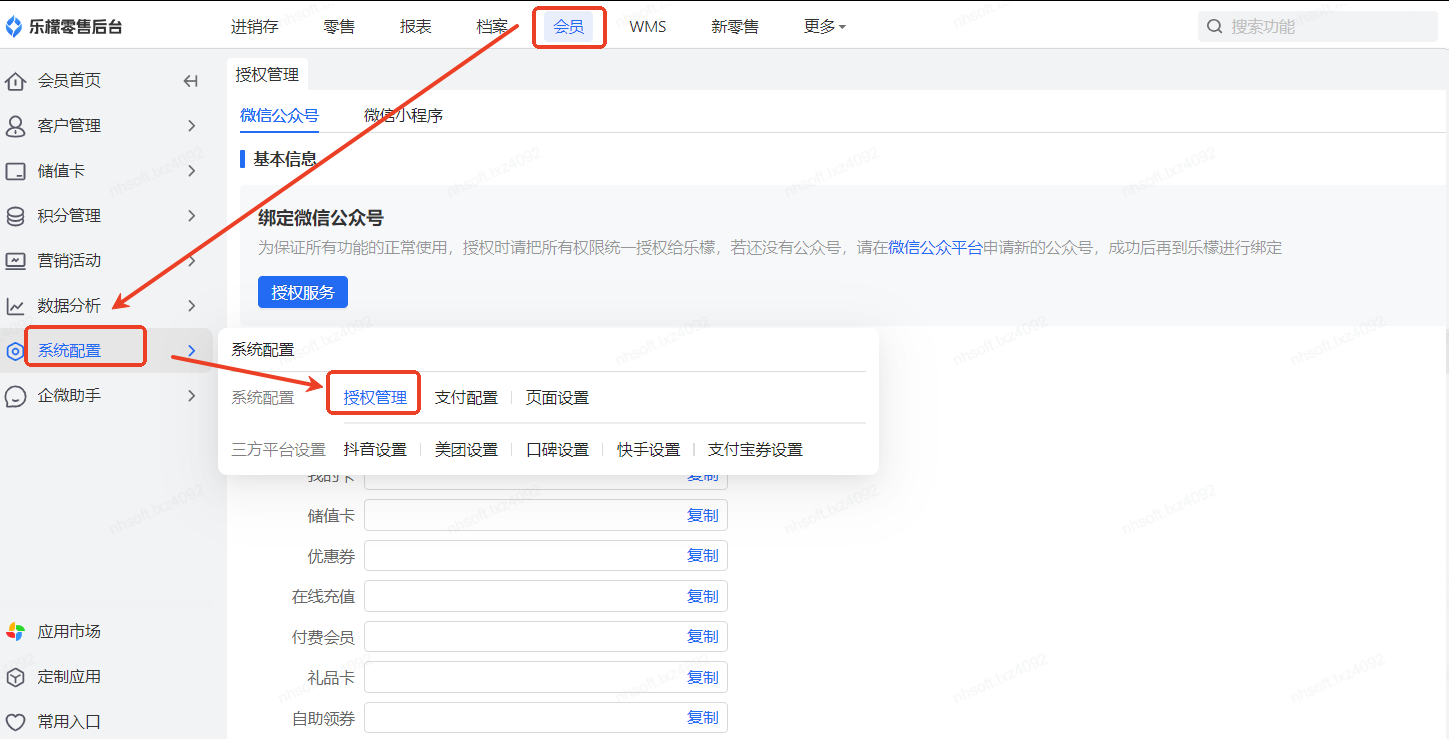1449x739 pixels.
Task: Click the 积分管理 stacked coins icon
Action: (x=15, y=216)
